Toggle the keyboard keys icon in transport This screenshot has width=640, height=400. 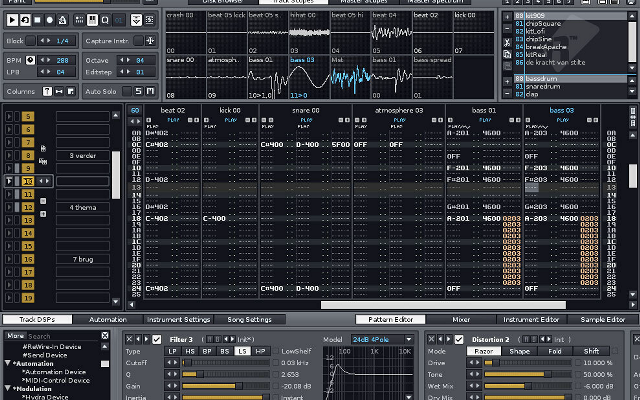tap(92, 20)
